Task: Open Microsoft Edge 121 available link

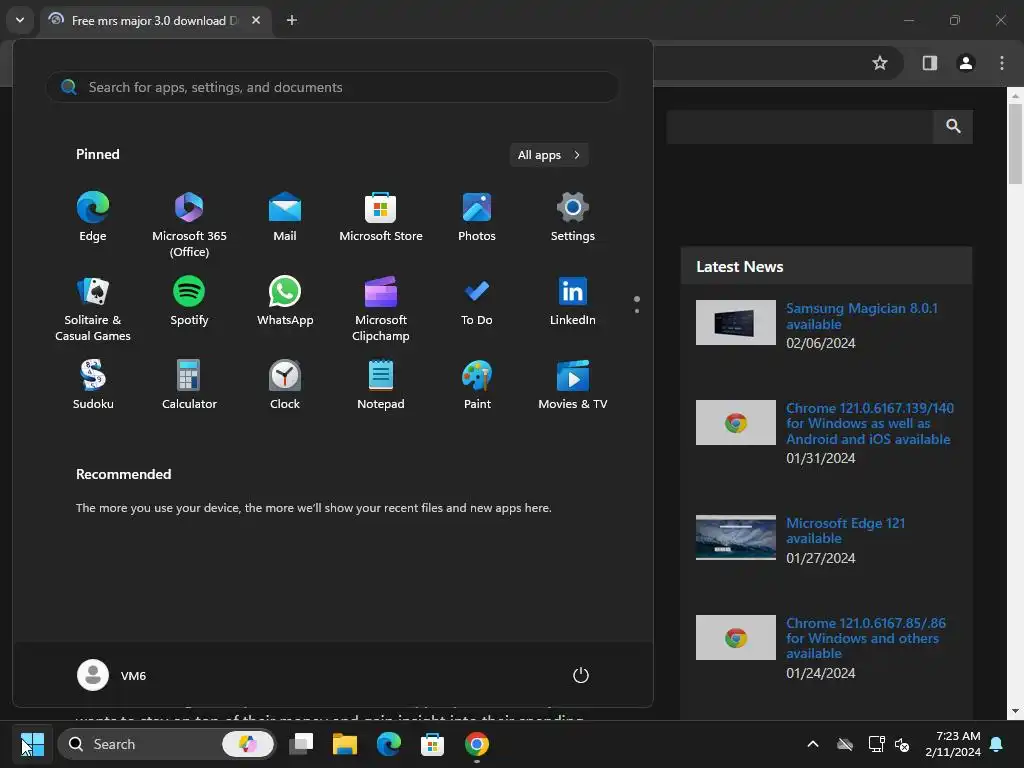Action: coord(845,530)
